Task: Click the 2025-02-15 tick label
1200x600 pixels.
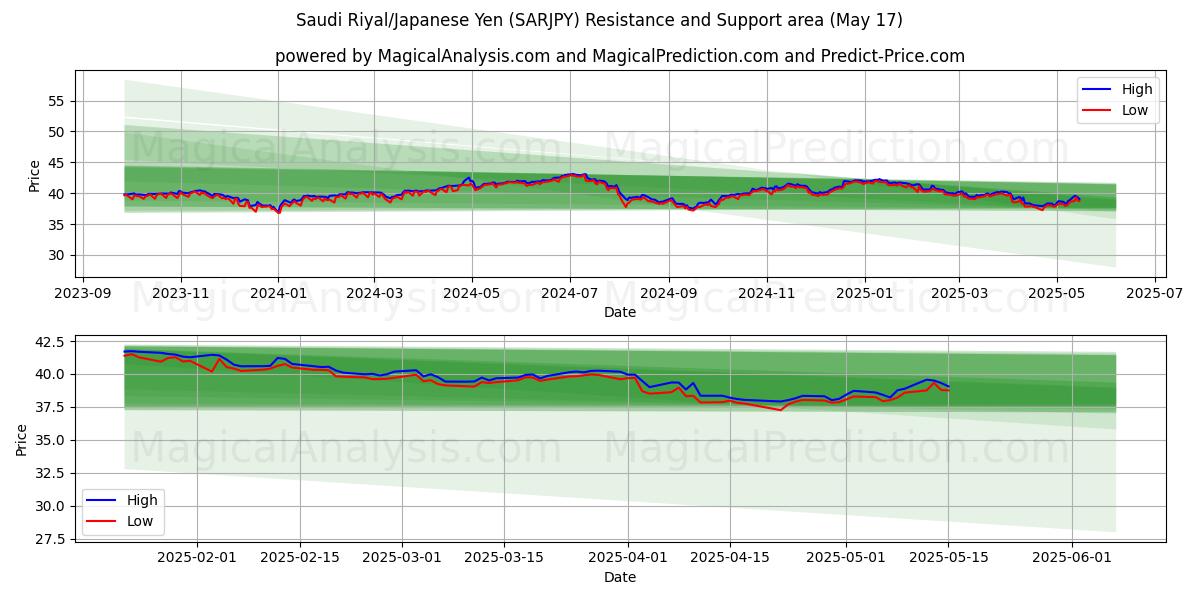Action: point(300,557)
